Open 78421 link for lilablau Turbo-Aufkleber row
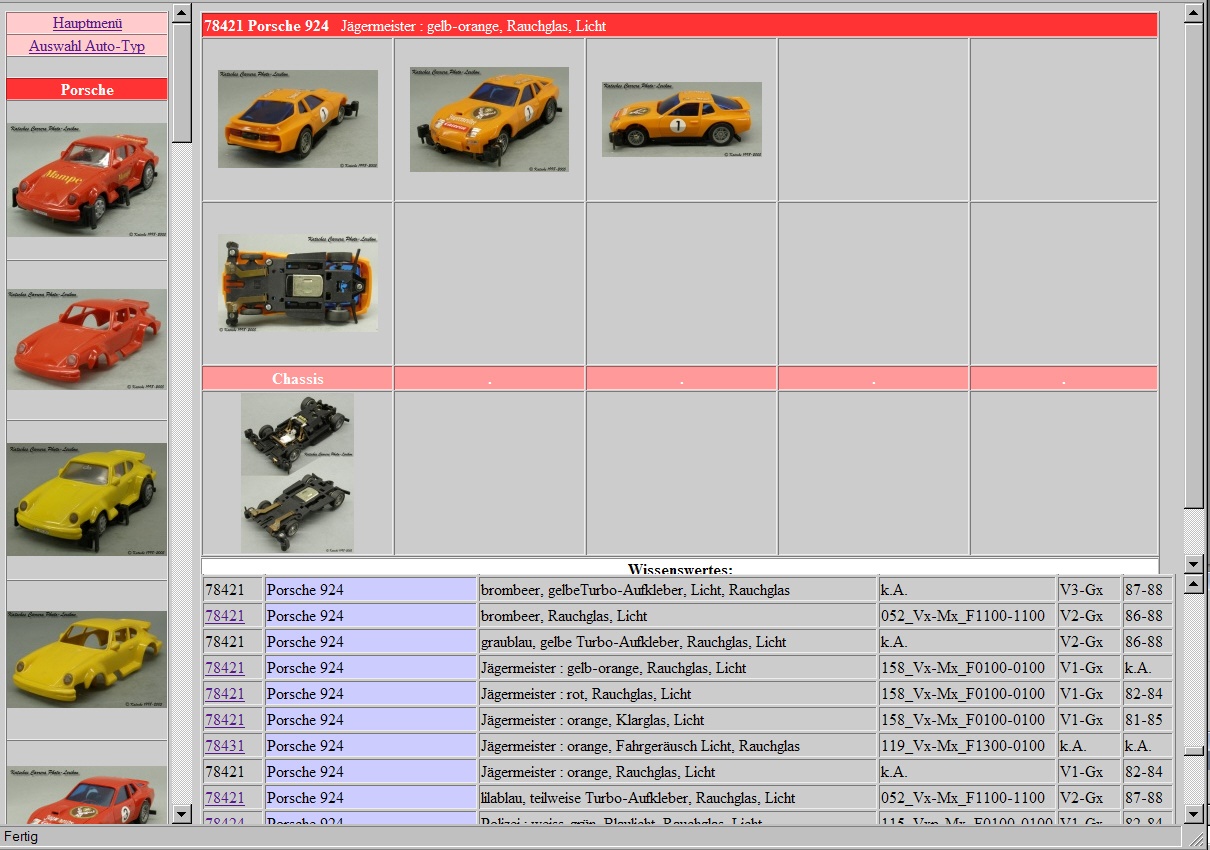This screenshot has width=1210, height=850. pos(224,798)
